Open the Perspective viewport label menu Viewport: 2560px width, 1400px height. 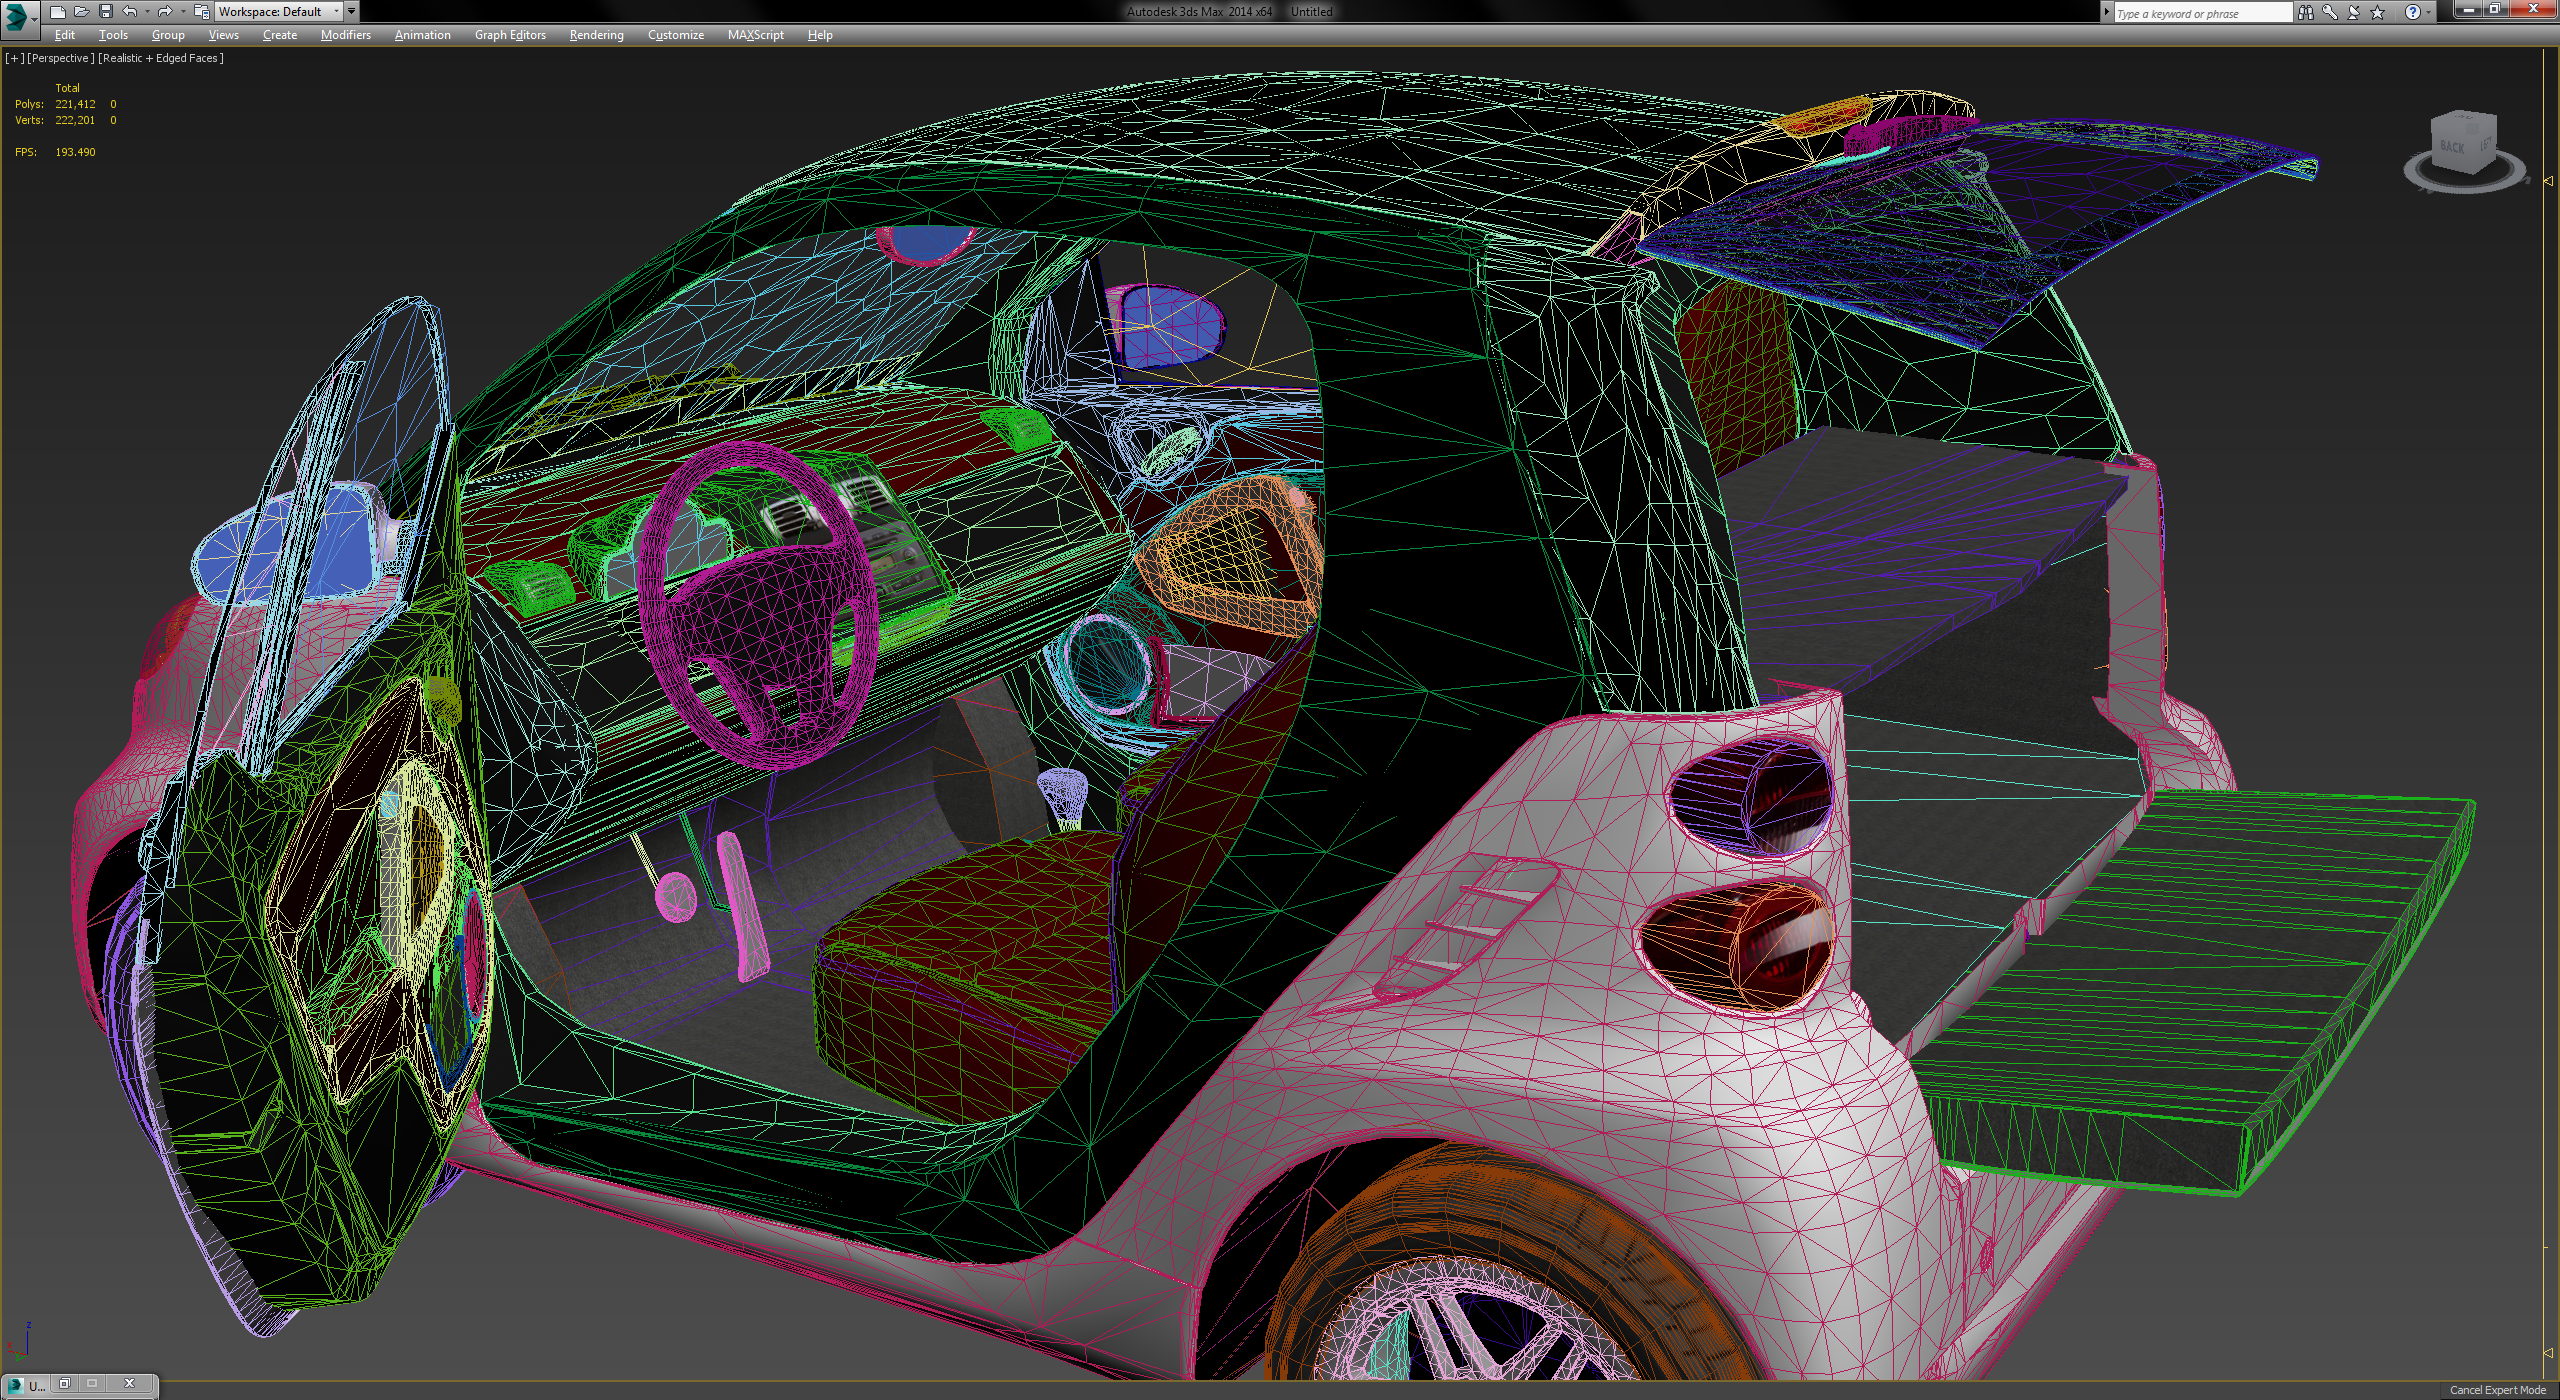(60, 58)
